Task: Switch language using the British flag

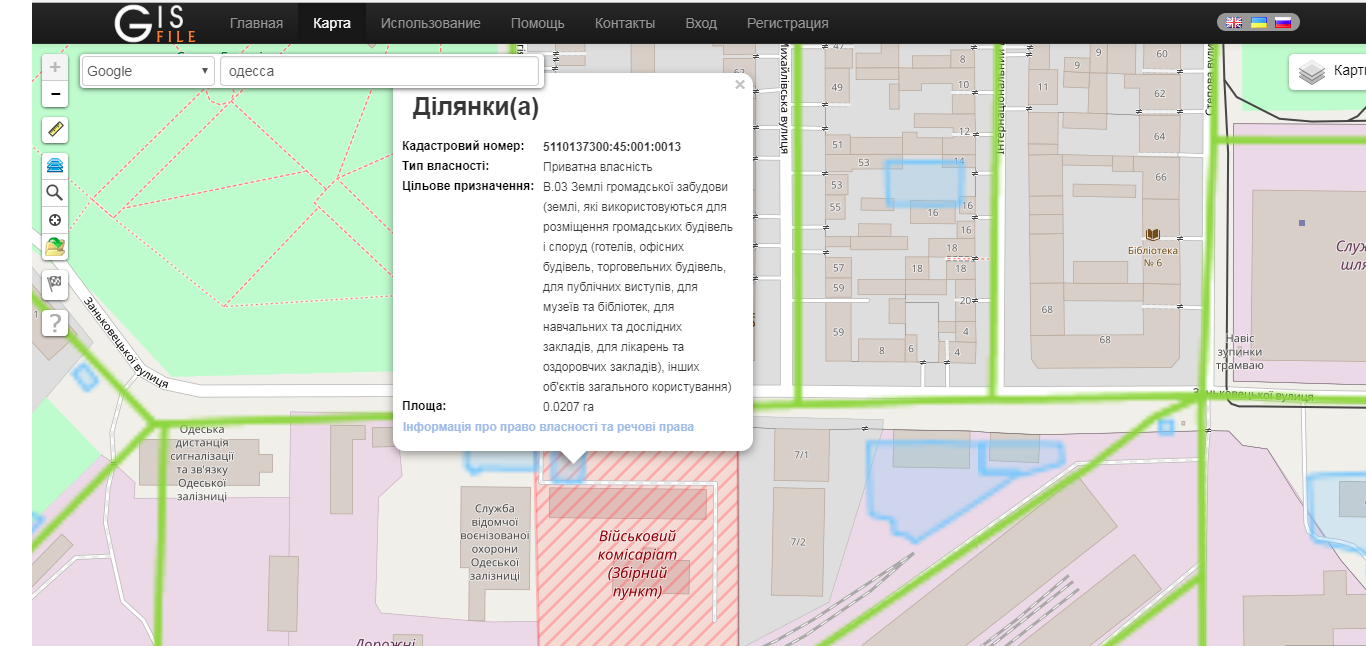Action: (x=1235, y=23)
